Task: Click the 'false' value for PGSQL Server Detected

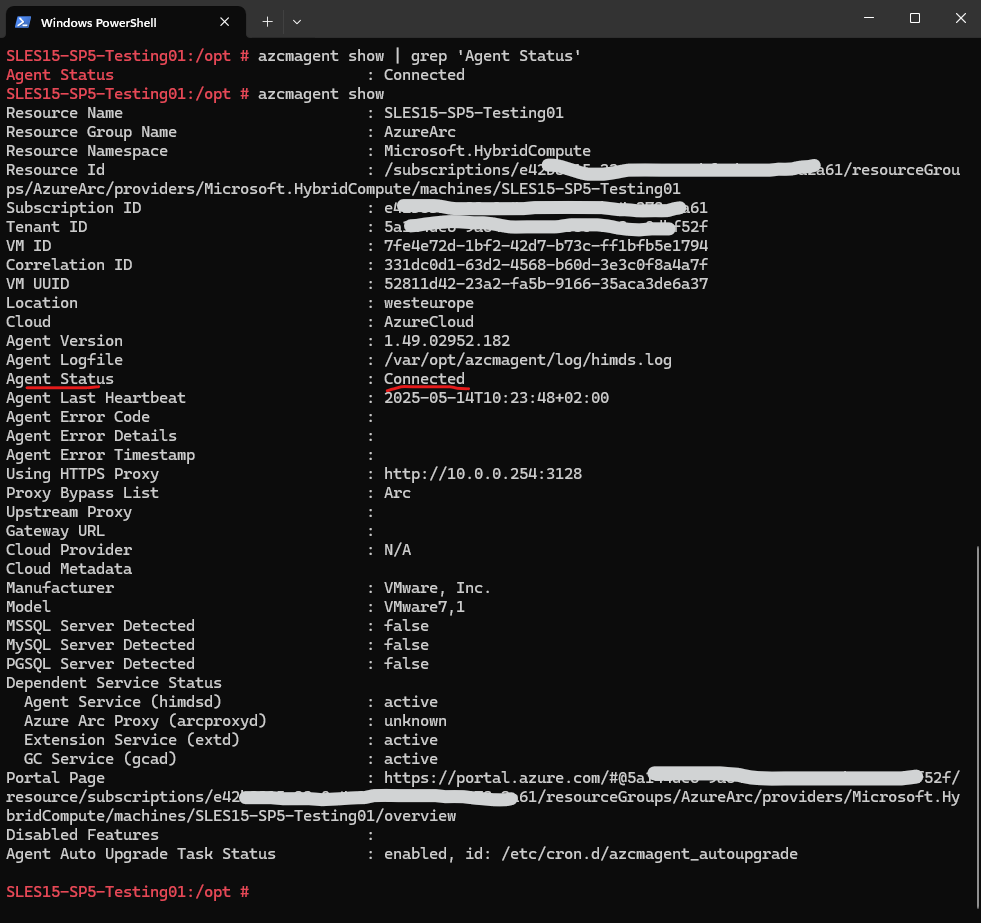Action: tap(406, 664)
